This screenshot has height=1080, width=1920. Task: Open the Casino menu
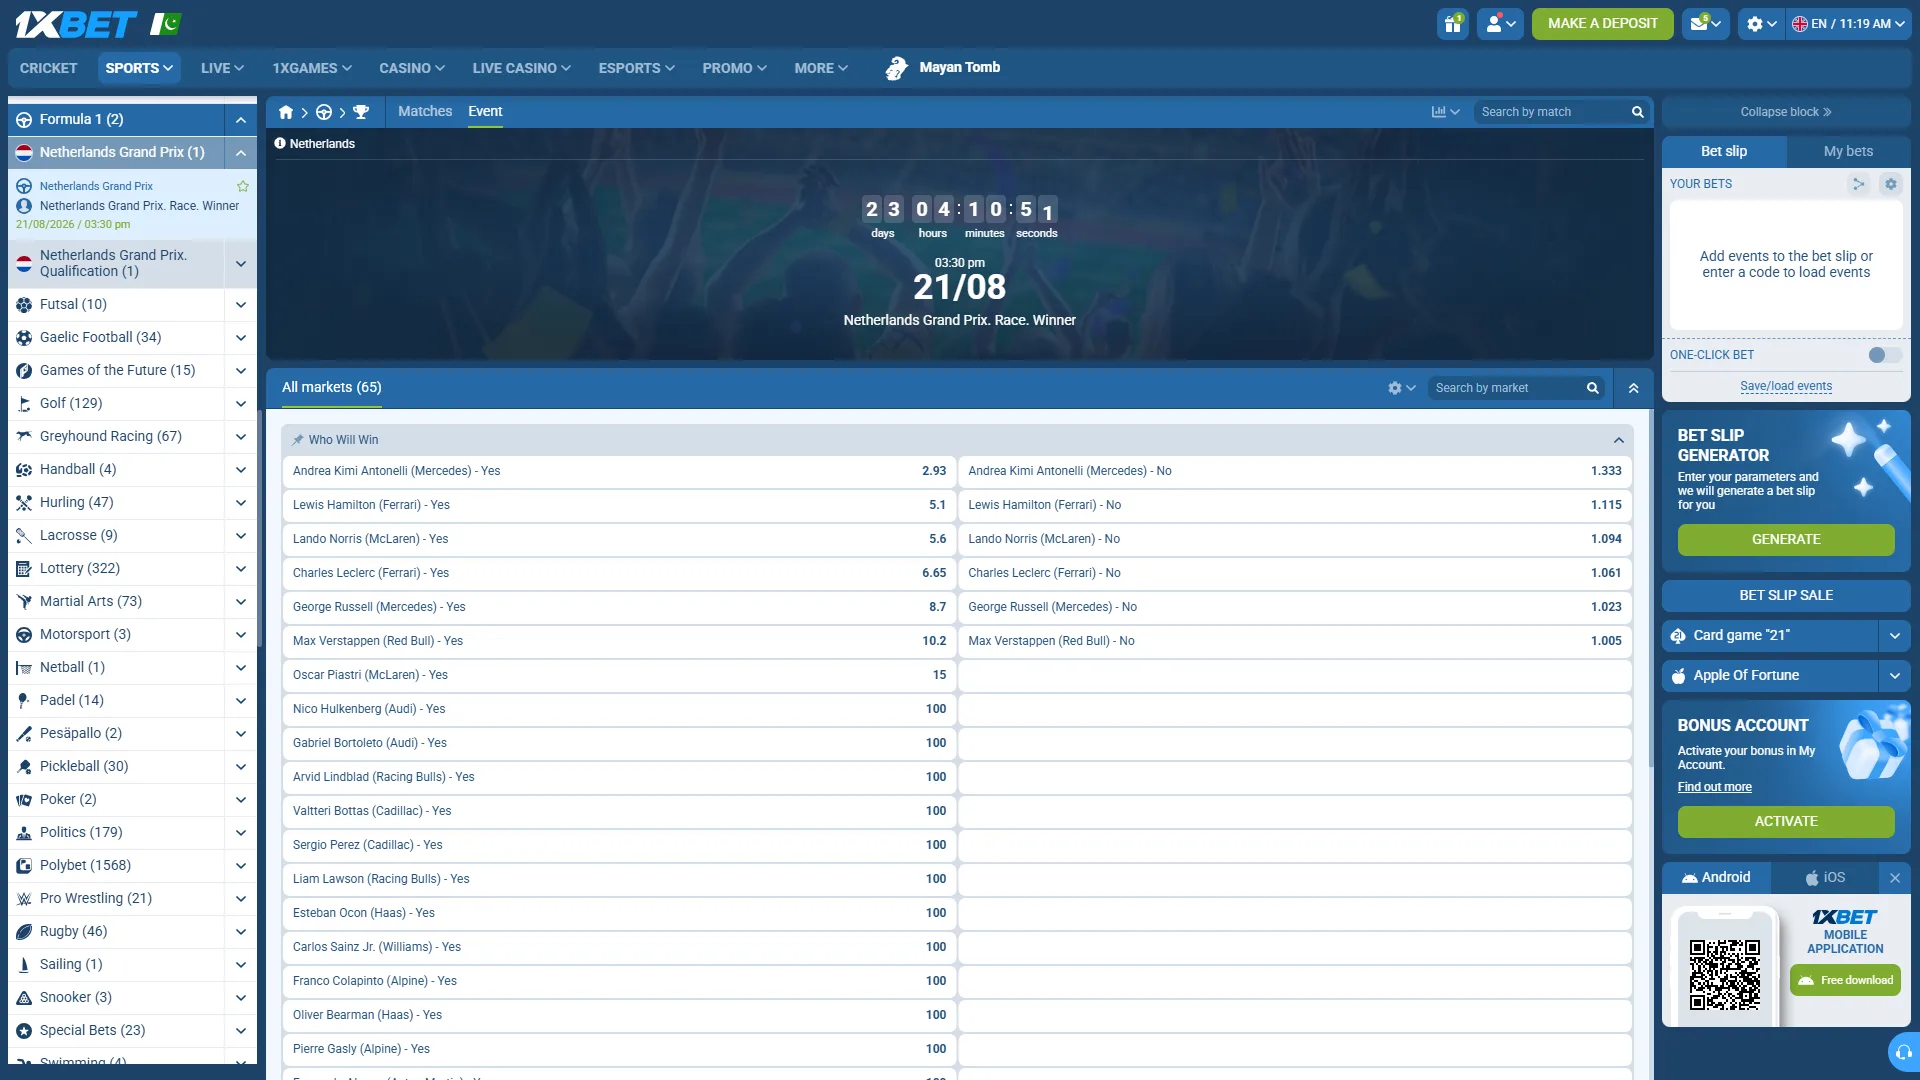tap(412, 68)
